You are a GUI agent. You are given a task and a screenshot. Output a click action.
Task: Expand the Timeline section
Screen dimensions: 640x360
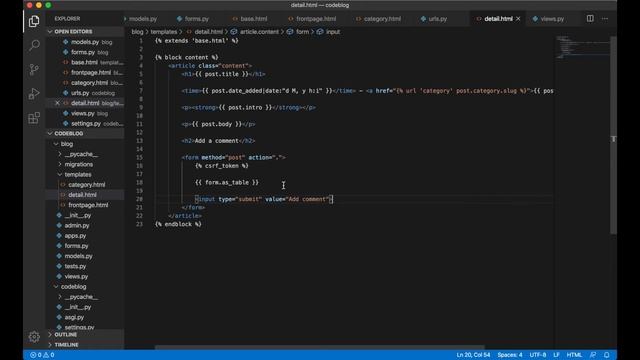click(85, 345)
